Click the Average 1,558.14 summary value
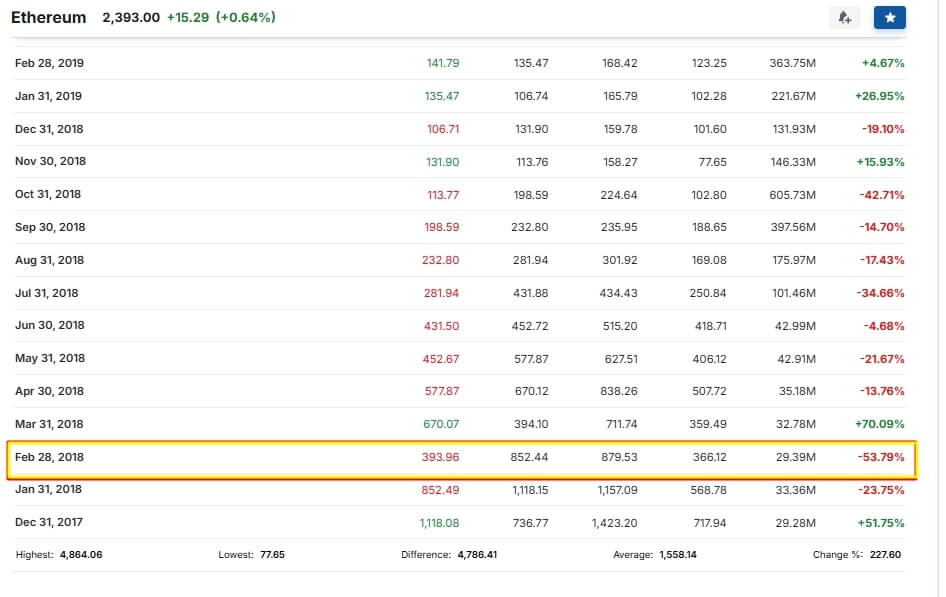946x597 pixels. point(679,554)
